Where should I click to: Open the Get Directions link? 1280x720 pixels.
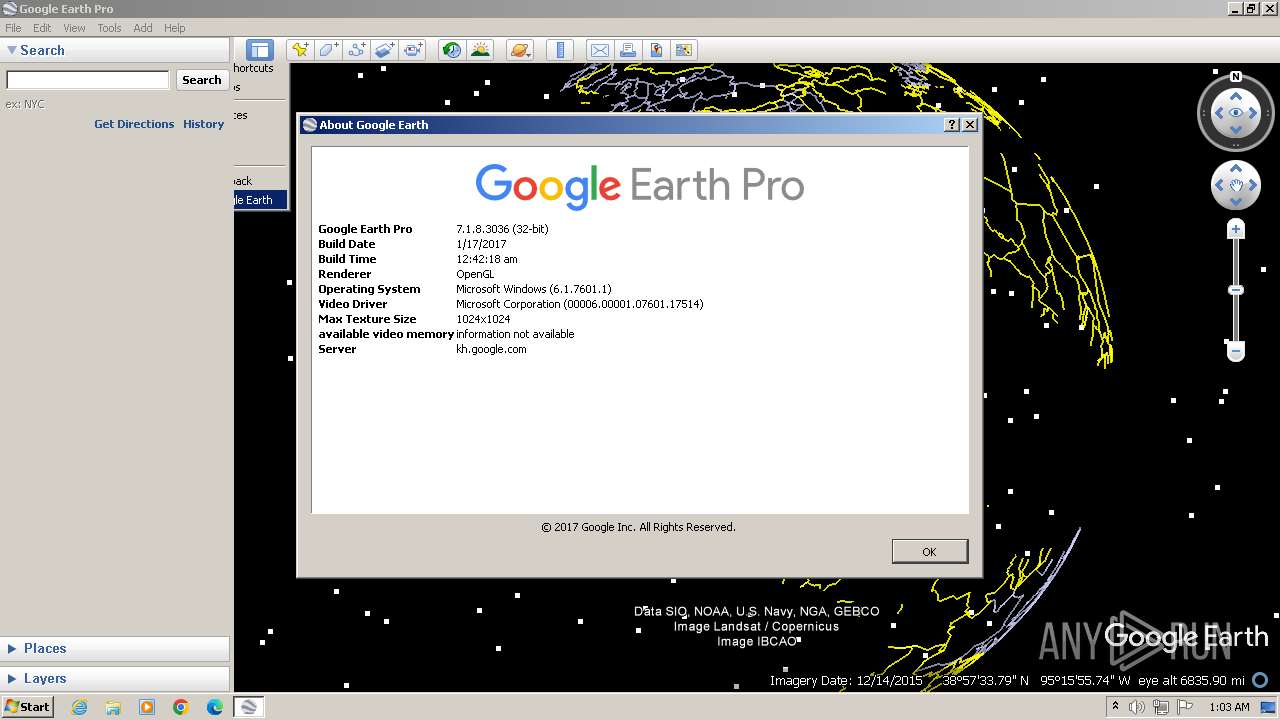tap(134, 124)
